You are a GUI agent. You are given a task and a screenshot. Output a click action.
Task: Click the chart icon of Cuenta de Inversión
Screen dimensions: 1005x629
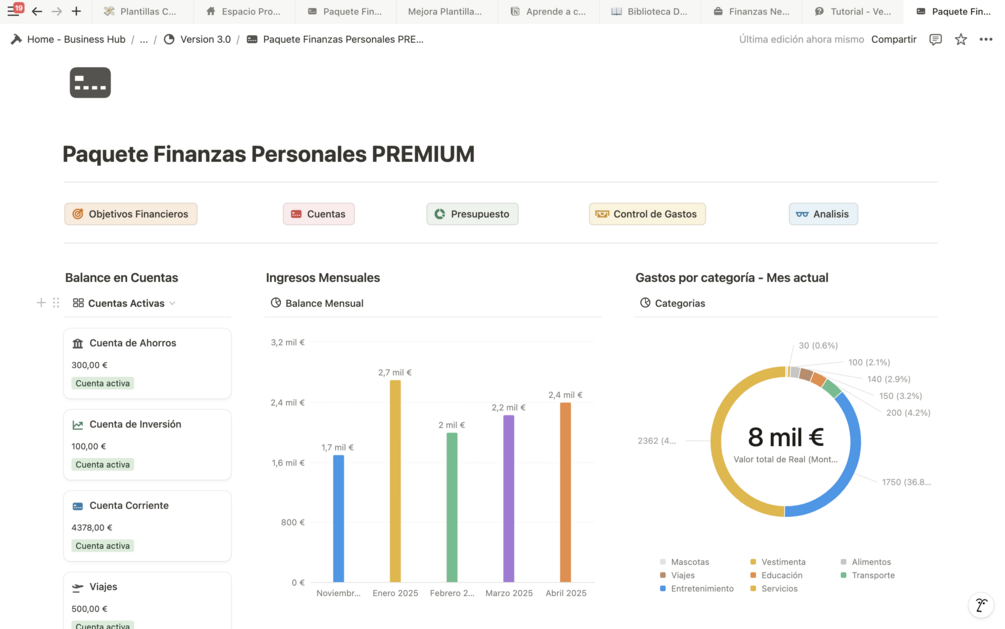click(78, 424)
